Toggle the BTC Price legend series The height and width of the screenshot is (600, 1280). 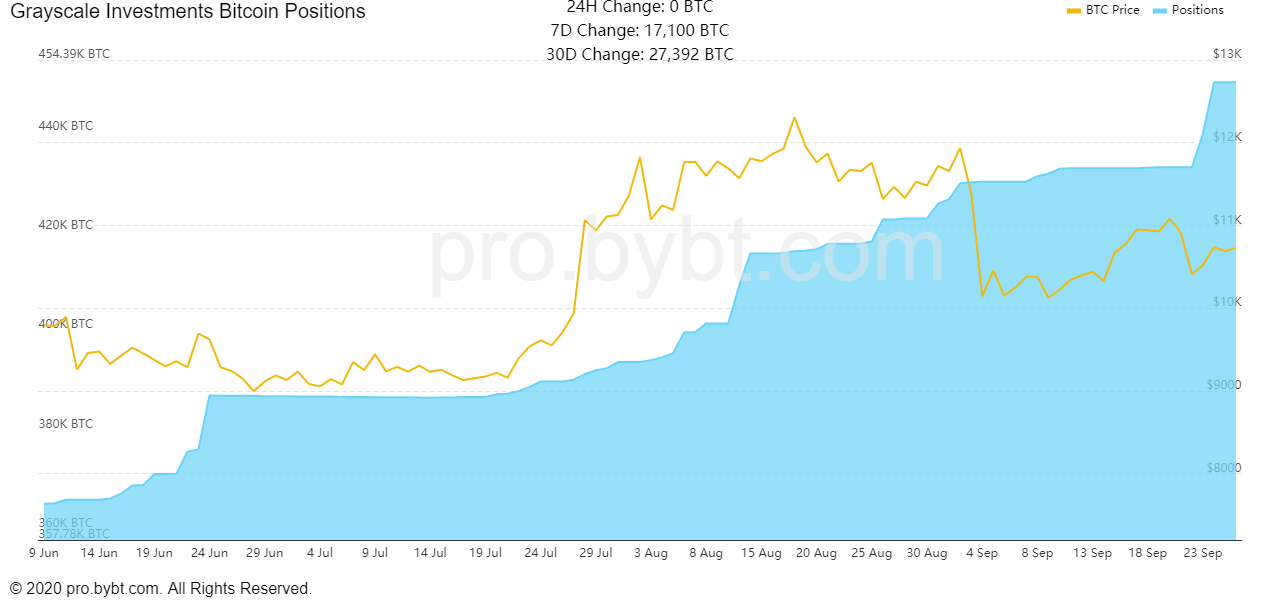(1112, 10)
